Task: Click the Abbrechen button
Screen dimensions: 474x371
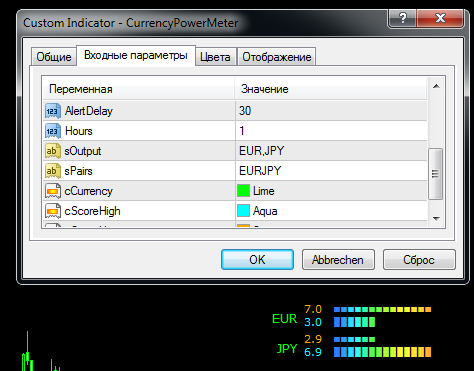Action: 338,260
